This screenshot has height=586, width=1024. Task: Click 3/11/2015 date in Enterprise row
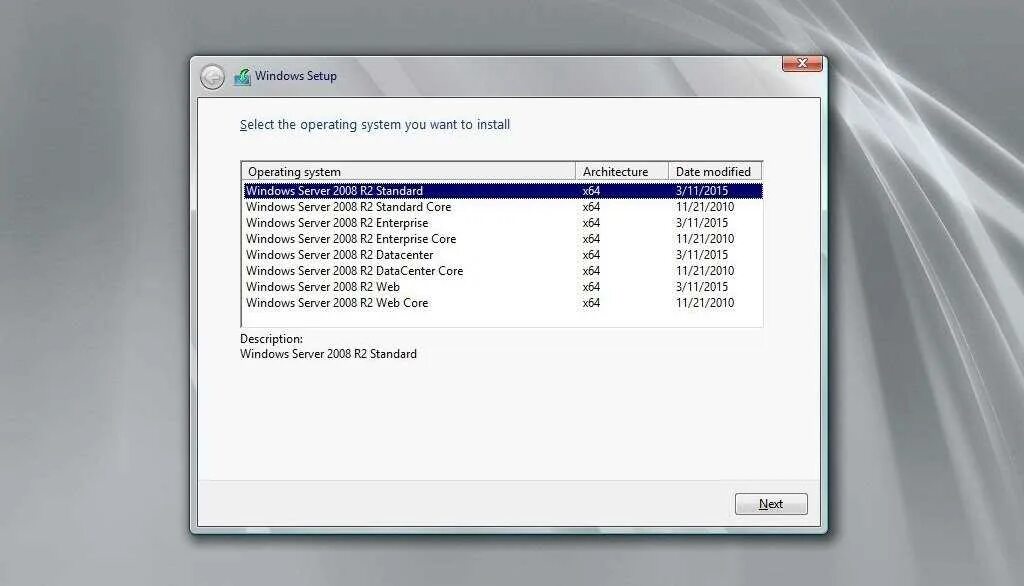(x=701, y=223)
